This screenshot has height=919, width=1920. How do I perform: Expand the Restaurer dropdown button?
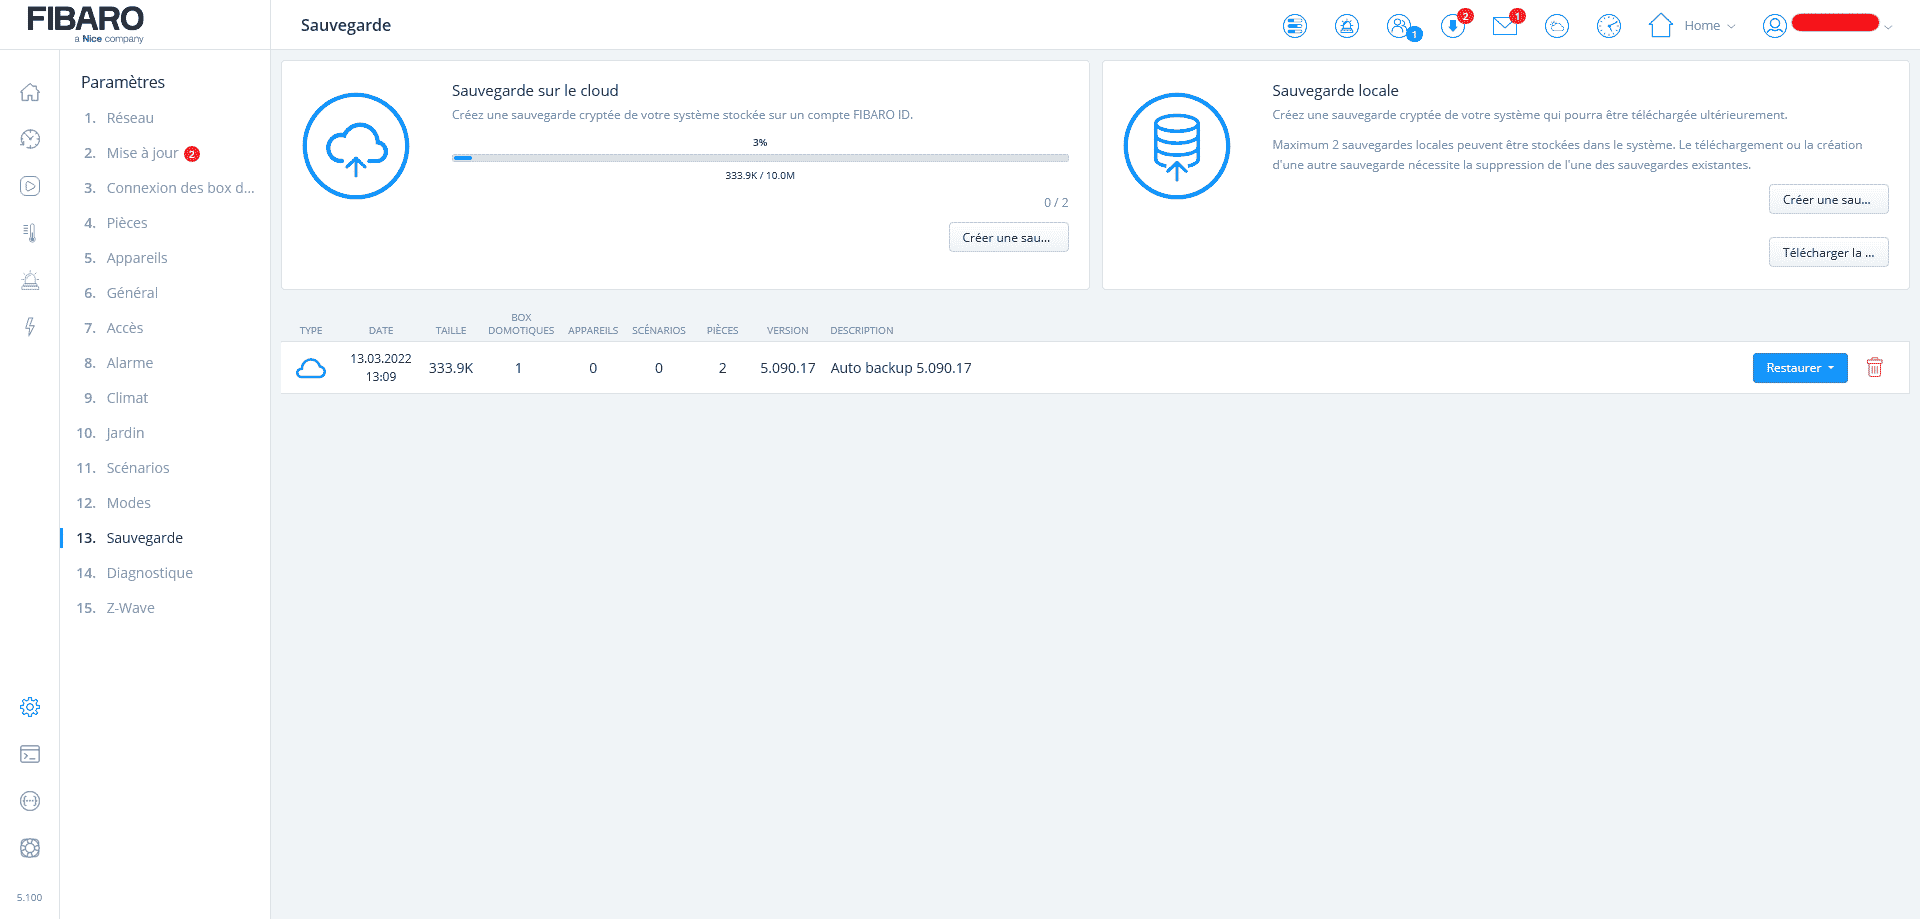[x=1799, y=368]
